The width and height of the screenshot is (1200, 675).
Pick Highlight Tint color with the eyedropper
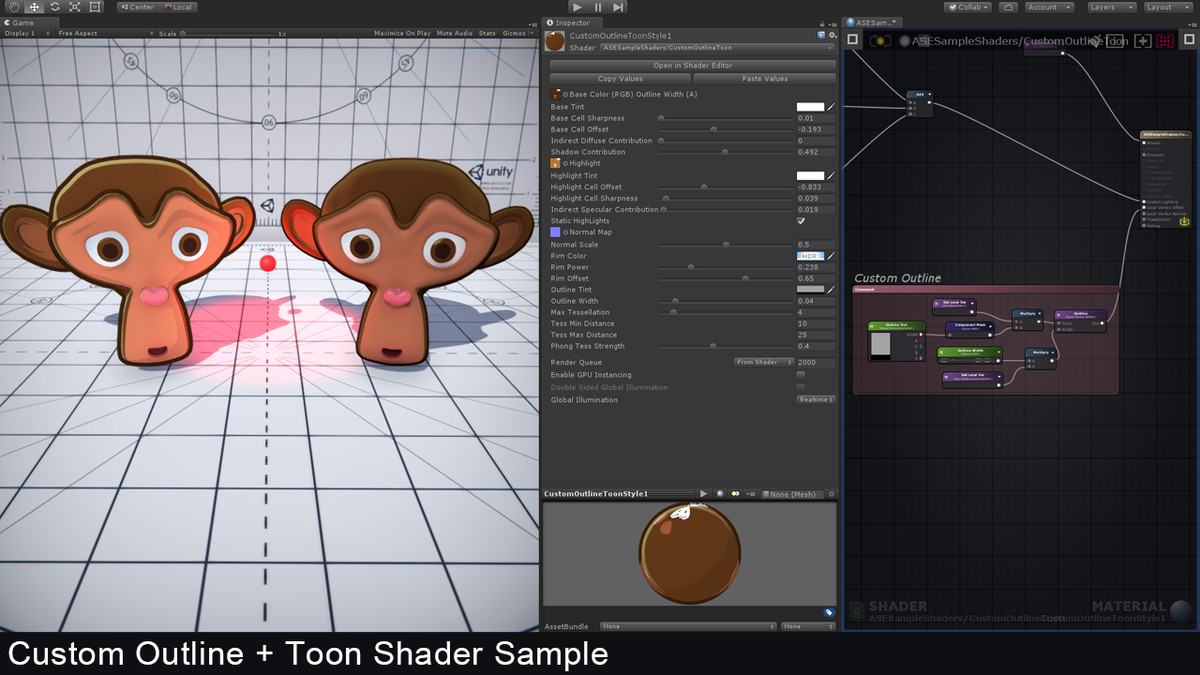831,176
